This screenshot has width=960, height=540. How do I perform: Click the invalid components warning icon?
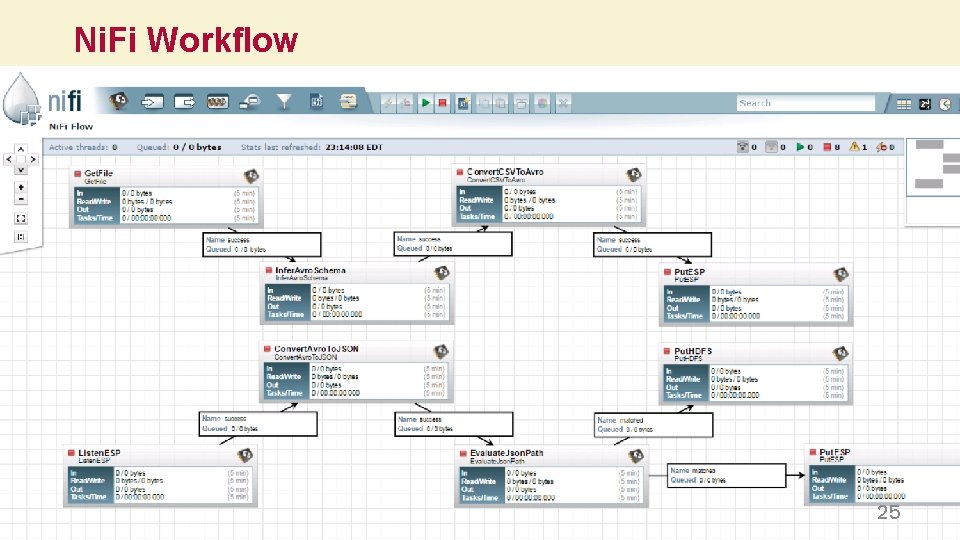(x=854, y=147)
